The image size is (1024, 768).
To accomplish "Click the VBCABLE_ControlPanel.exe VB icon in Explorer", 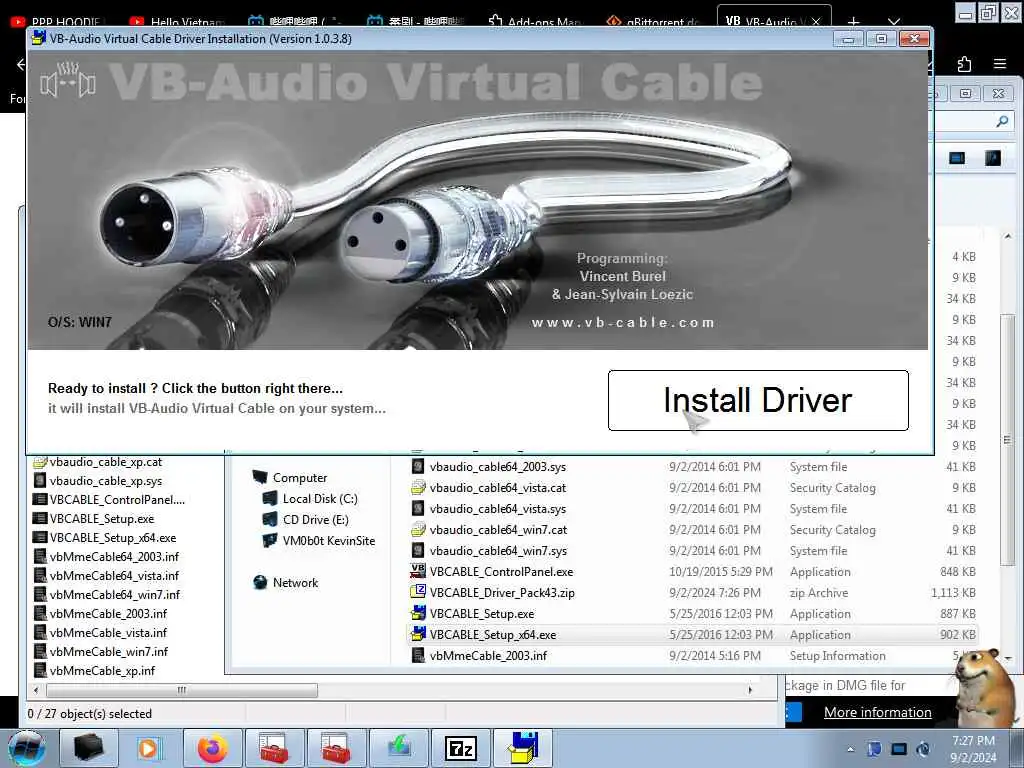I will click(x=418, y=571).
